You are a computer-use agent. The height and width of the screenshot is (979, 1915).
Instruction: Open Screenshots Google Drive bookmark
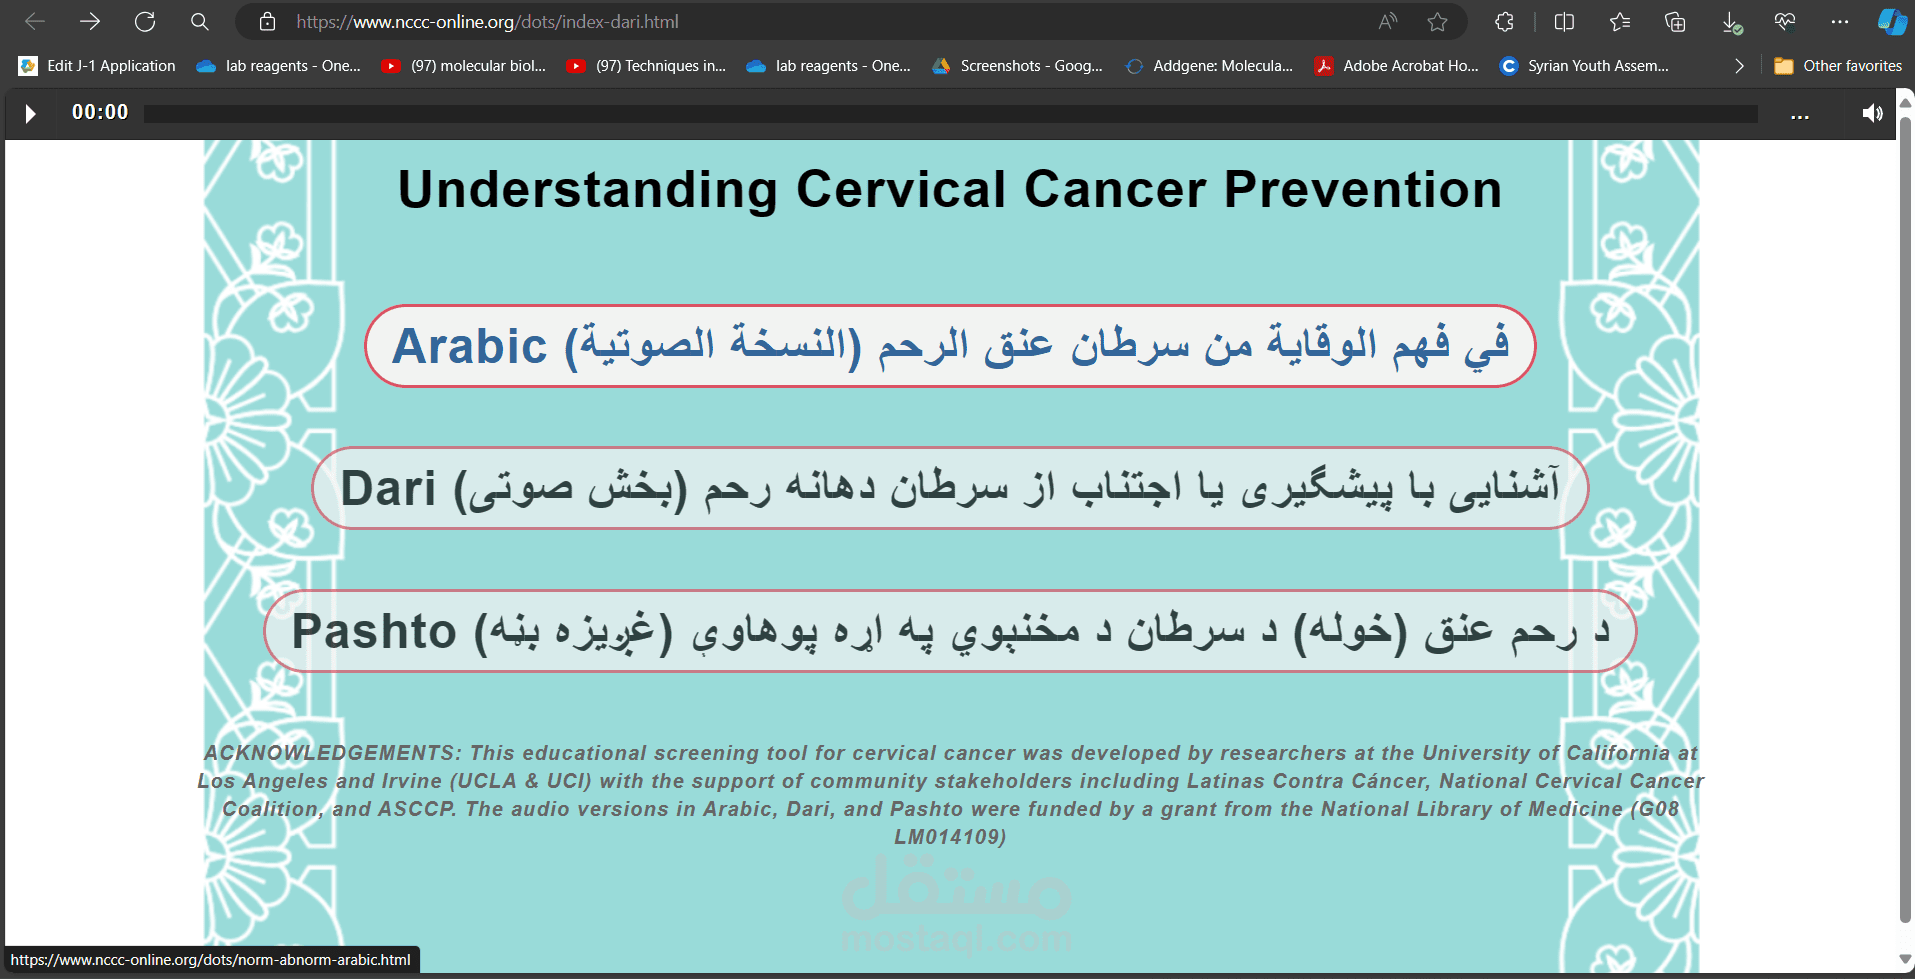pos(1017,66)
